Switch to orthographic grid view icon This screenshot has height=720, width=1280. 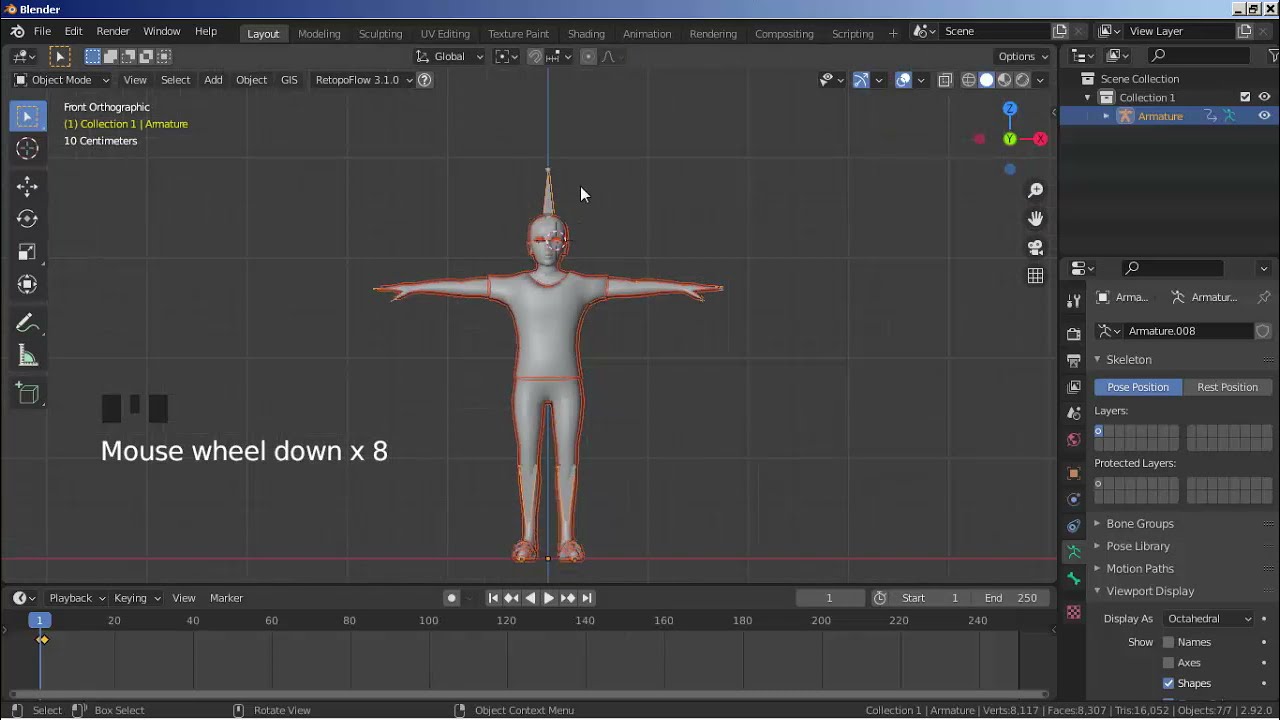[1035, 276]
